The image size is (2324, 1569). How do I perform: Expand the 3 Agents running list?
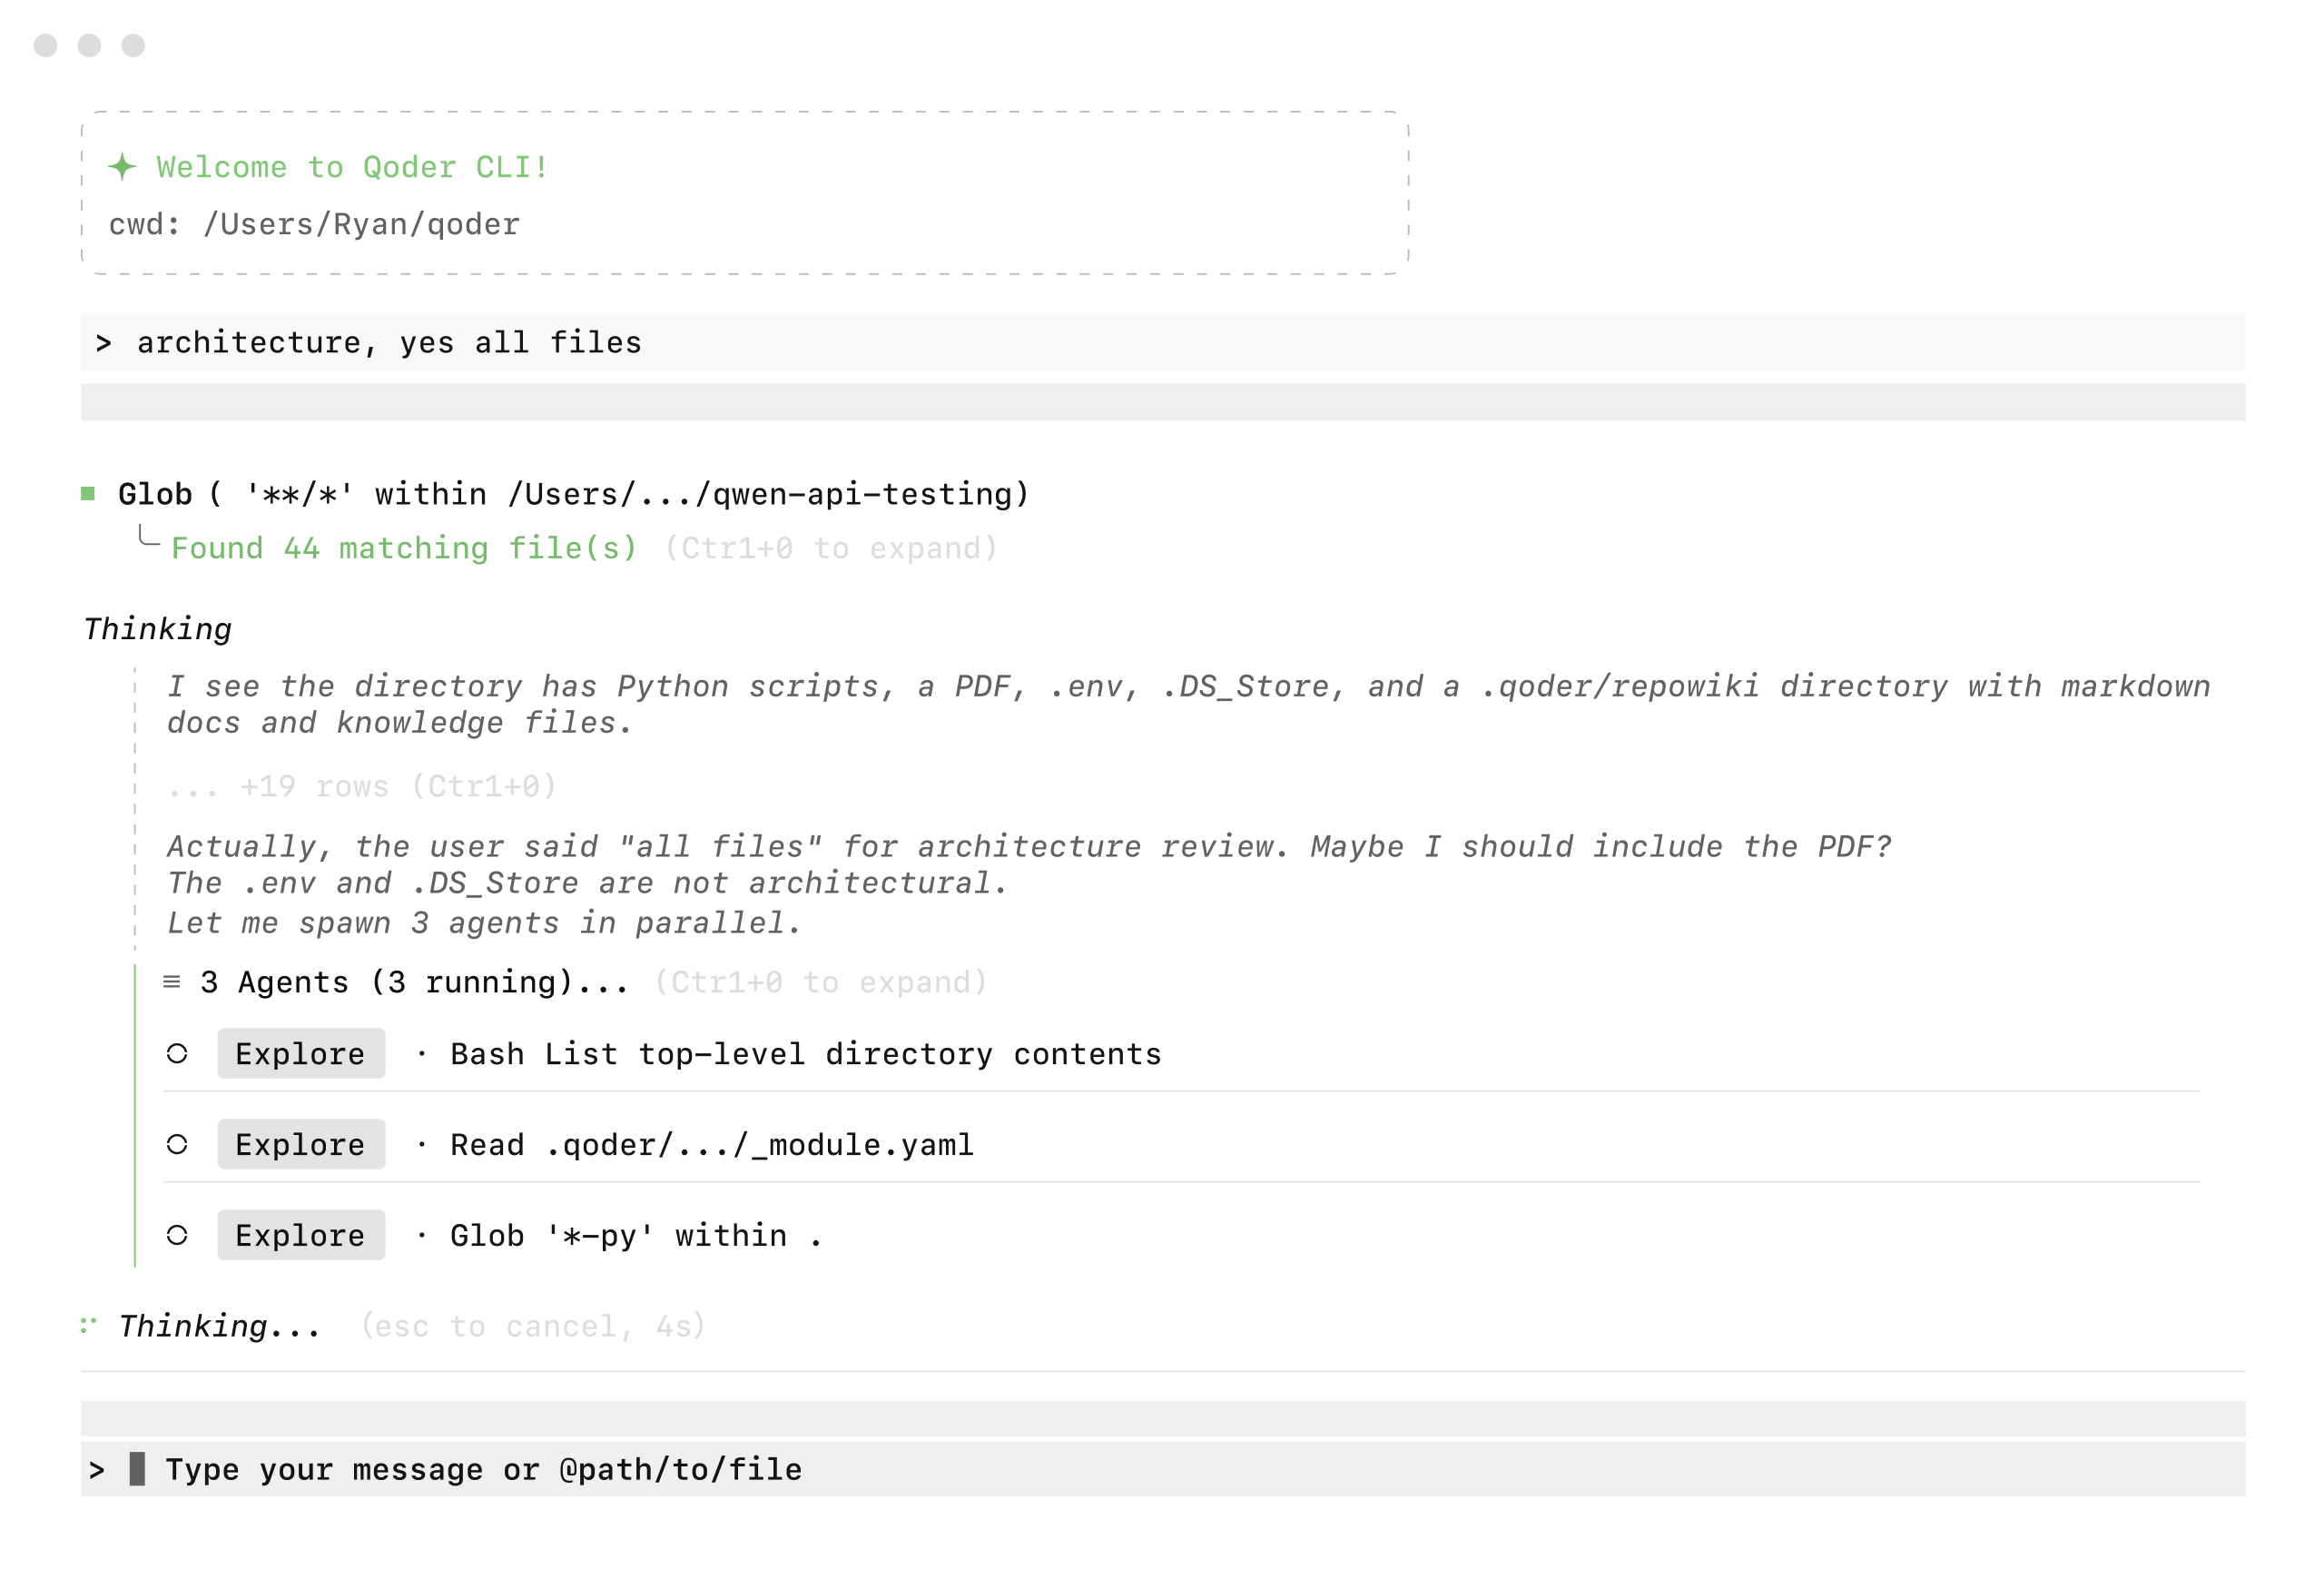click(x=821, y=982)
